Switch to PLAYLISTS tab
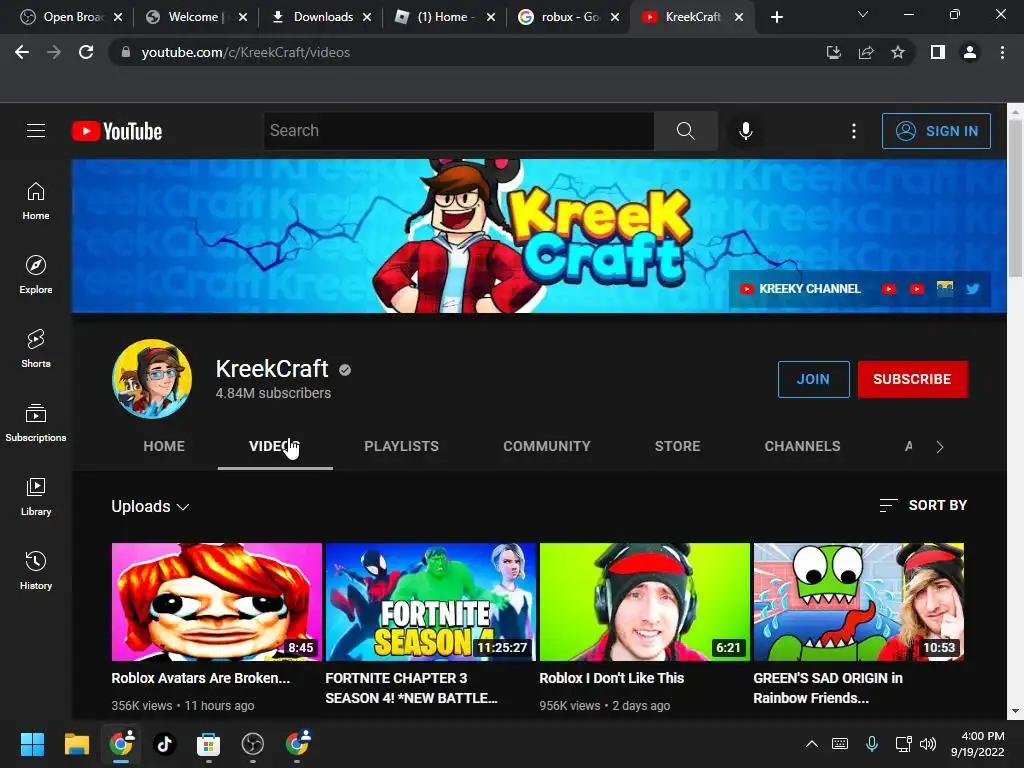Image resolution: width=1024 pixels, height=768 pixels. 402,447
